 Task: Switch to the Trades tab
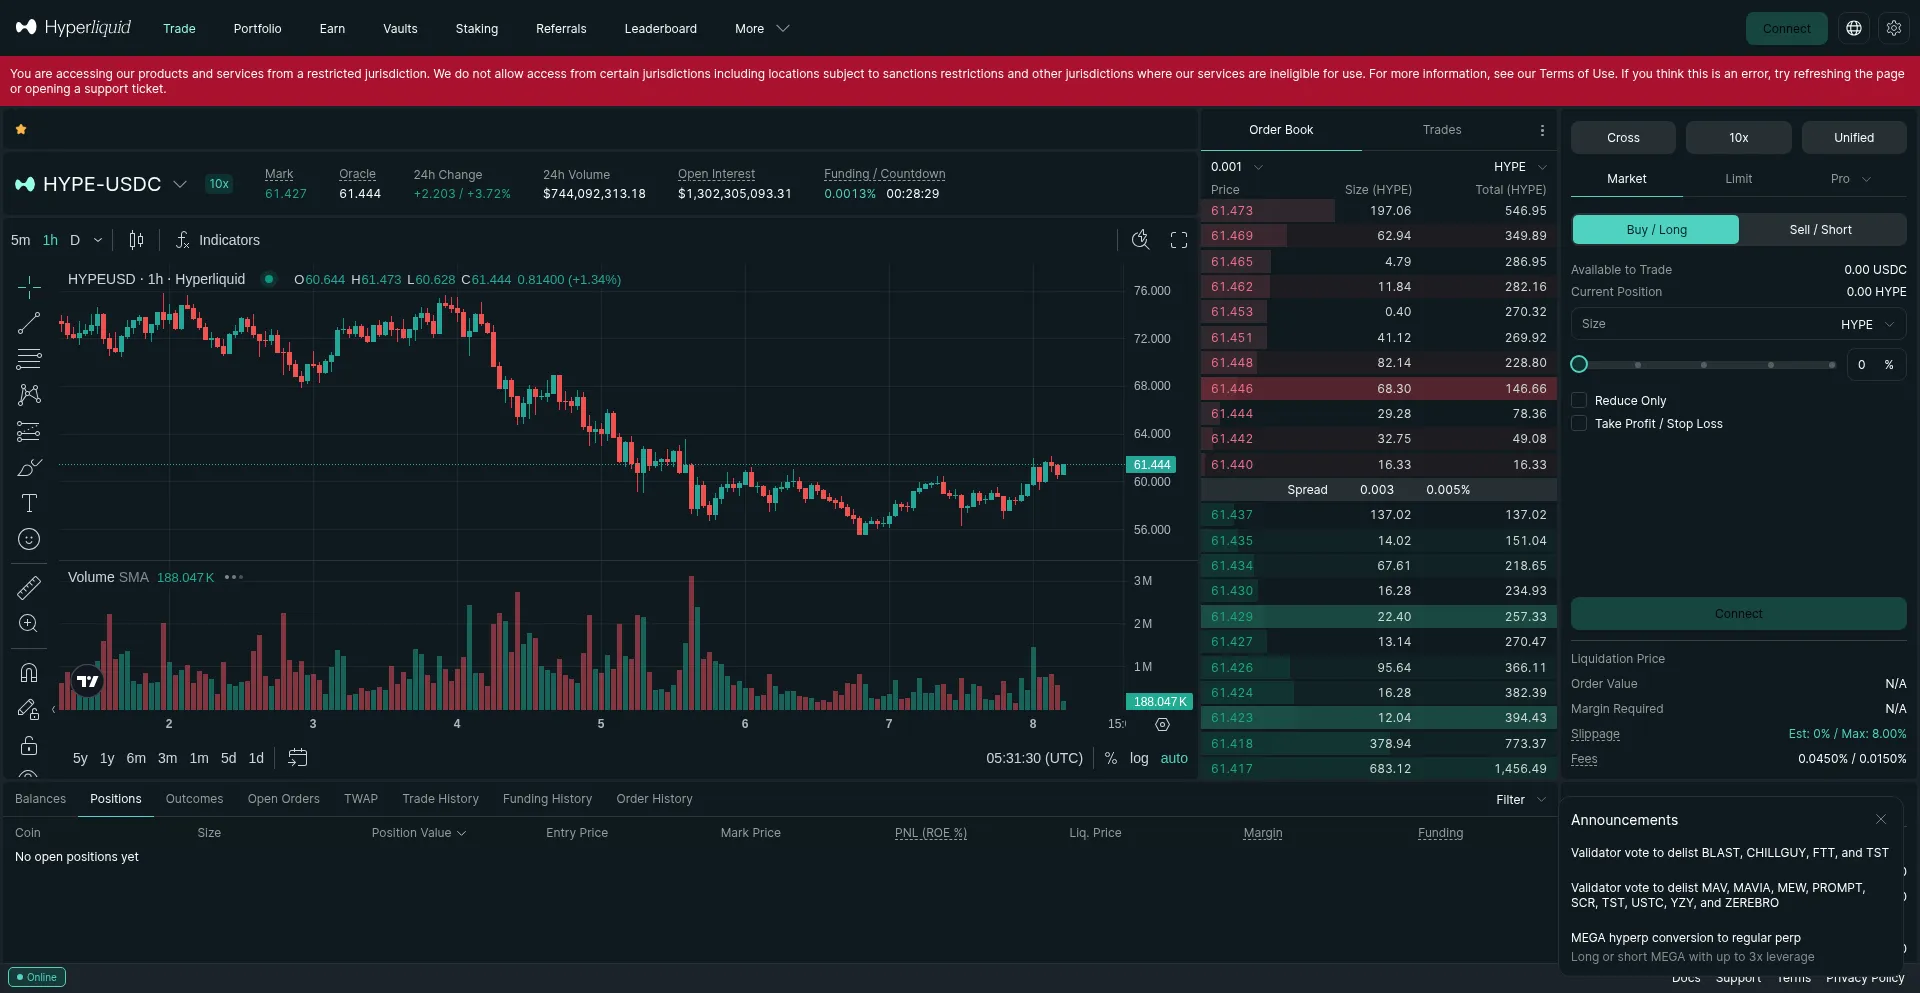[x=1442, y=130]
